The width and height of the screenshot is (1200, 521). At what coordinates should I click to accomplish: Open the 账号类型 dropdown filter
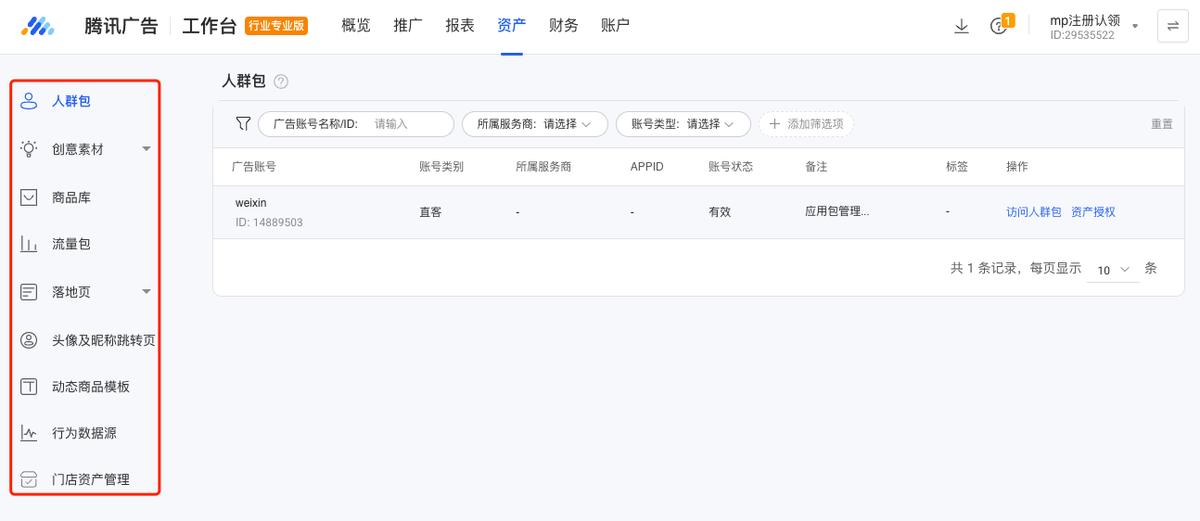coord(683,124)
